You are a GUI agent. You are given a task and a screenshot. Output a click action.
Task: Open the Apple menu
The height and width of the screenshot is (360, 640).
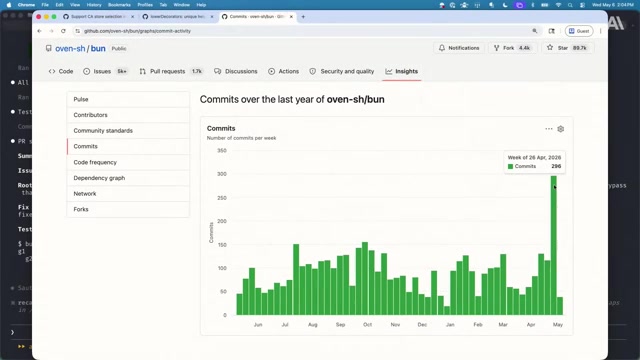9,5
